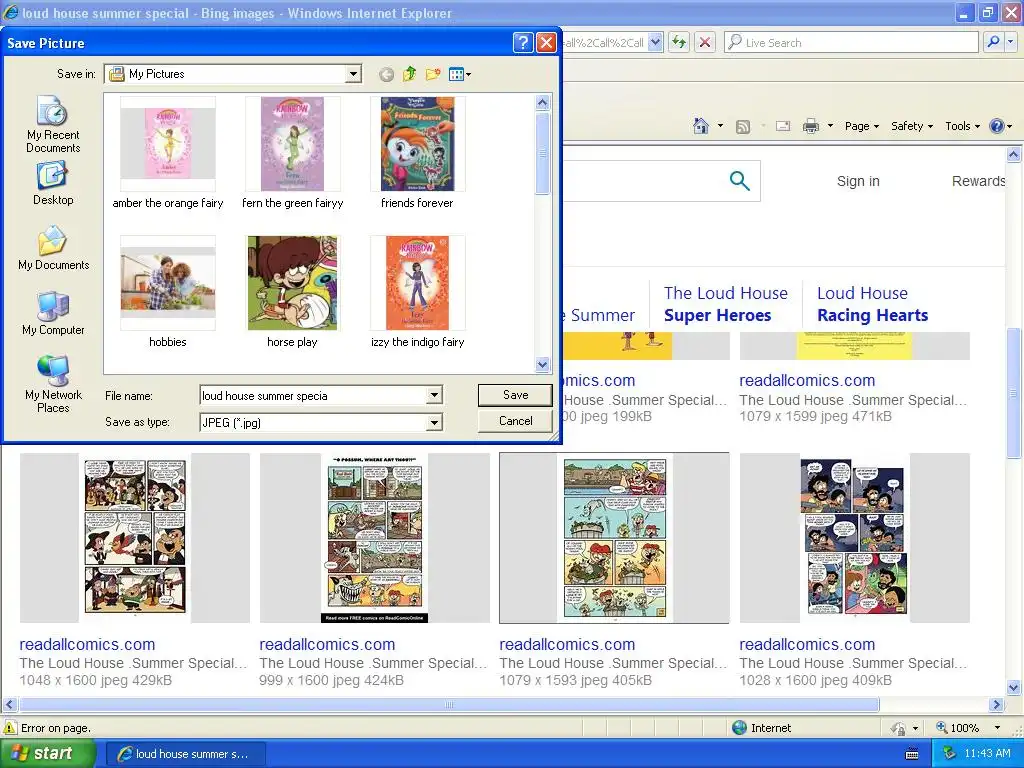Open My Network Places shortcut
Viewport: 1024px width, 768px height.
(x=53, y=385)
